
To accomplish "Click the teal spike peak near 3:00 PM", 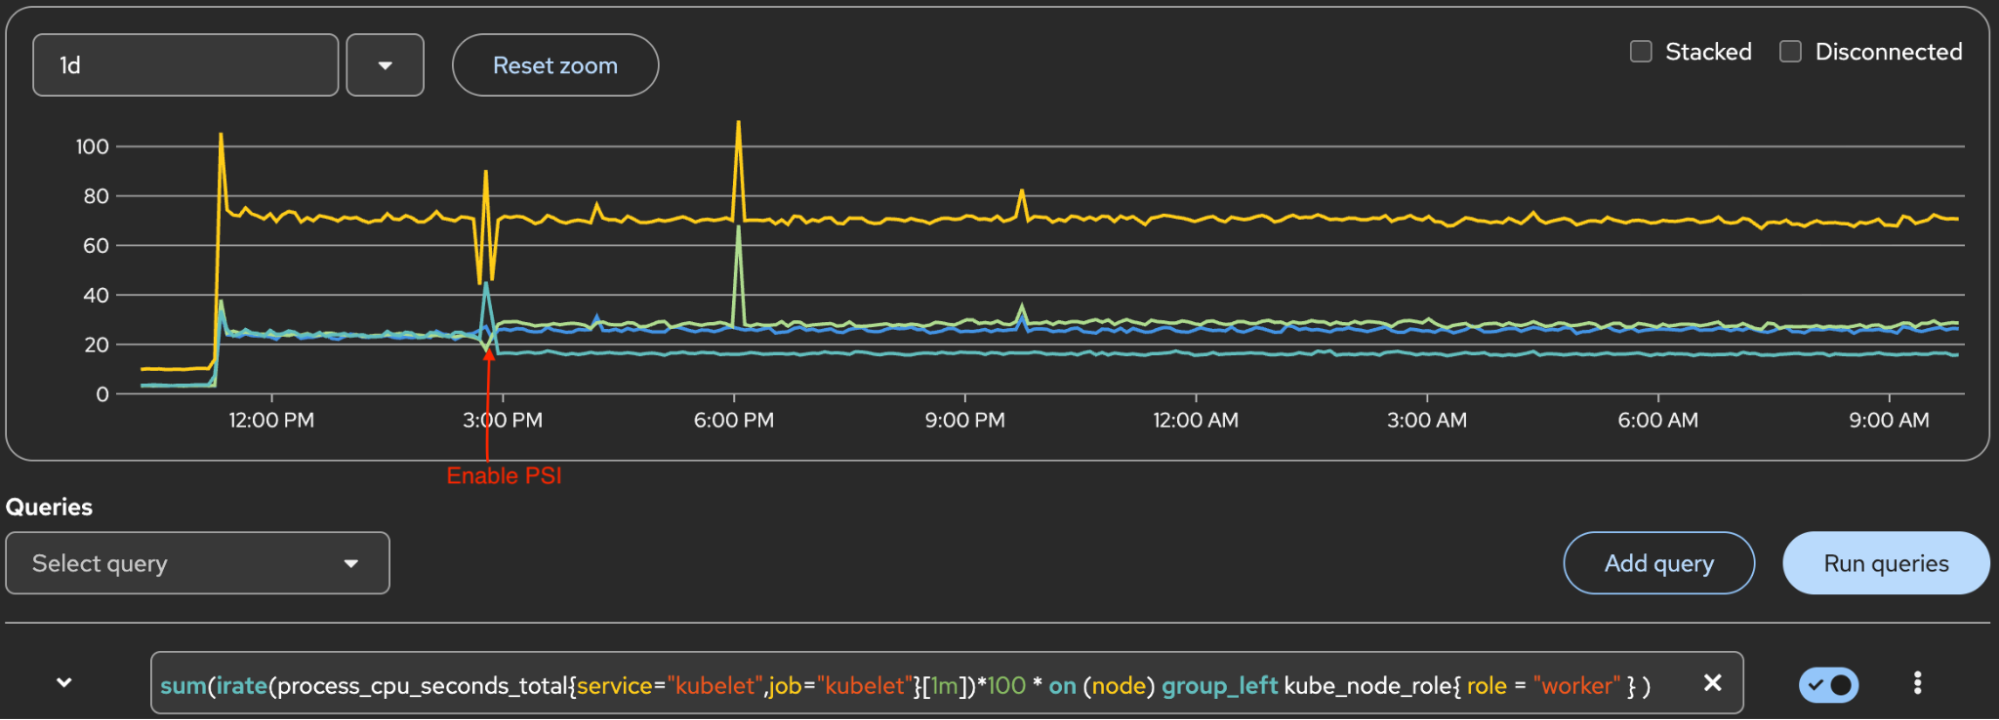I will 486,284.
